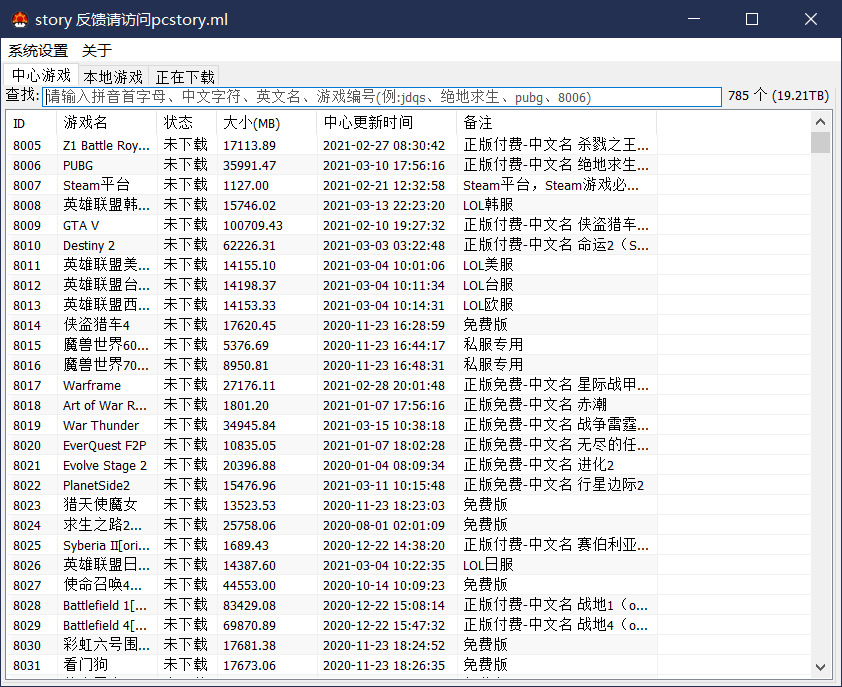Sort by the 中心更新时间 column header

coord(387,123)
